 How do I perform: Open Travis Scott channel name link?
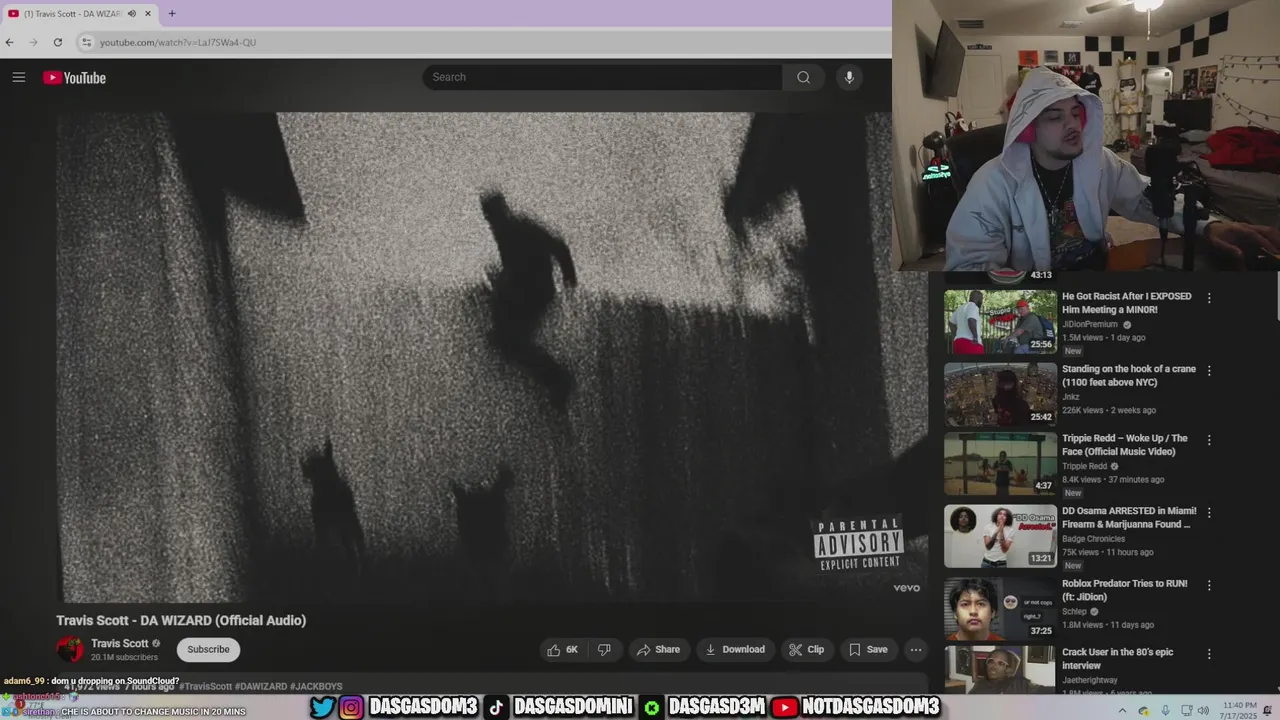119,643
